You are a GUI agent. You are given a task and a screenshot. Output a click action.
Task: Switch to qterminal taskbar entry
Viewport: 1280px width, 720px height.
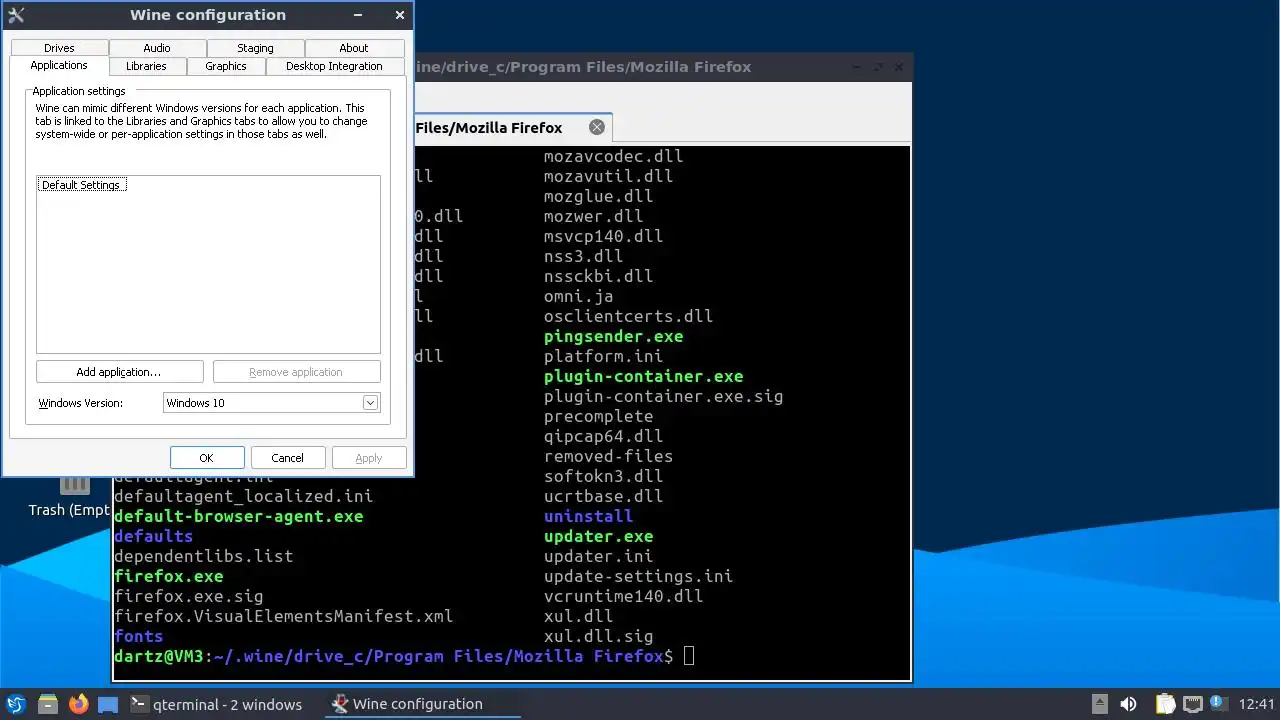[x=216, y=704]
